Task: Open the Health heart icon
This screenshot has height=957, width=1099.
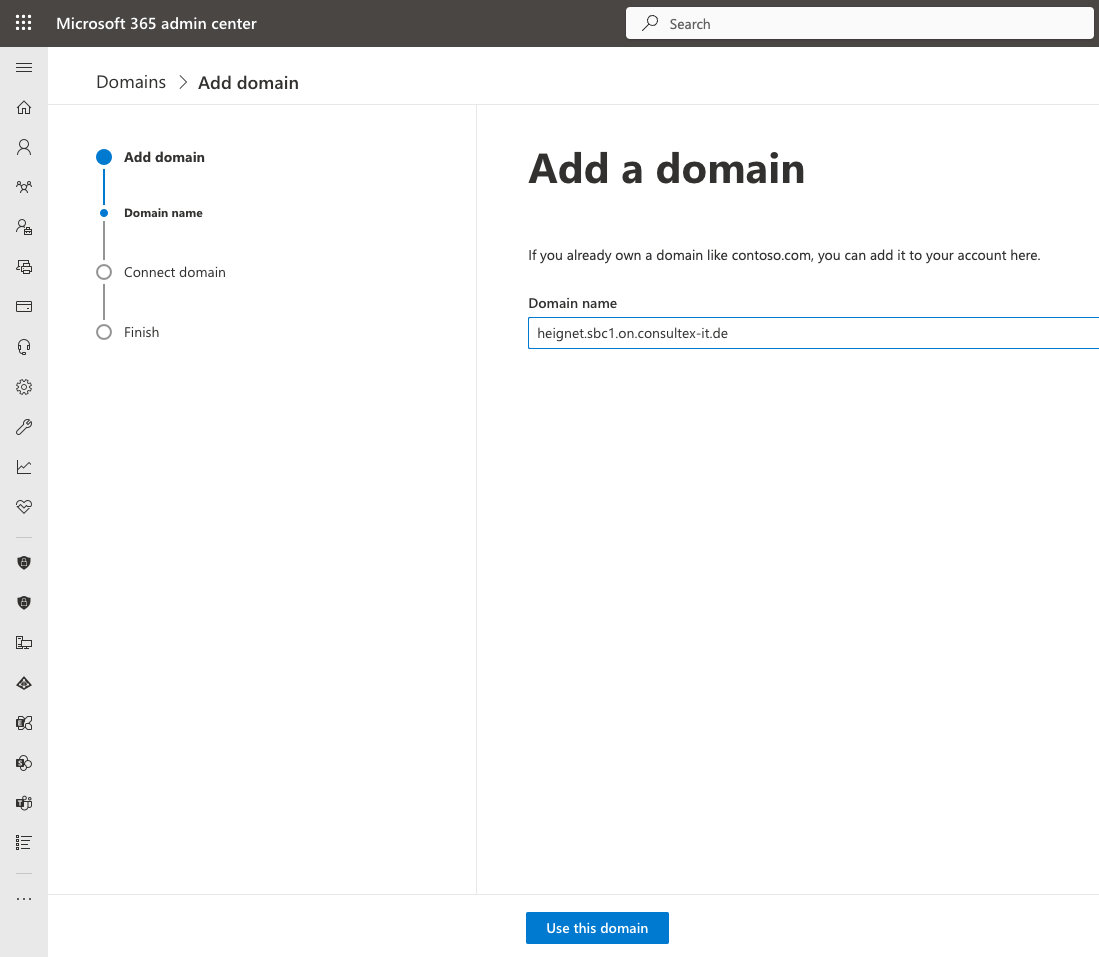Action: [x=24, y=506]
